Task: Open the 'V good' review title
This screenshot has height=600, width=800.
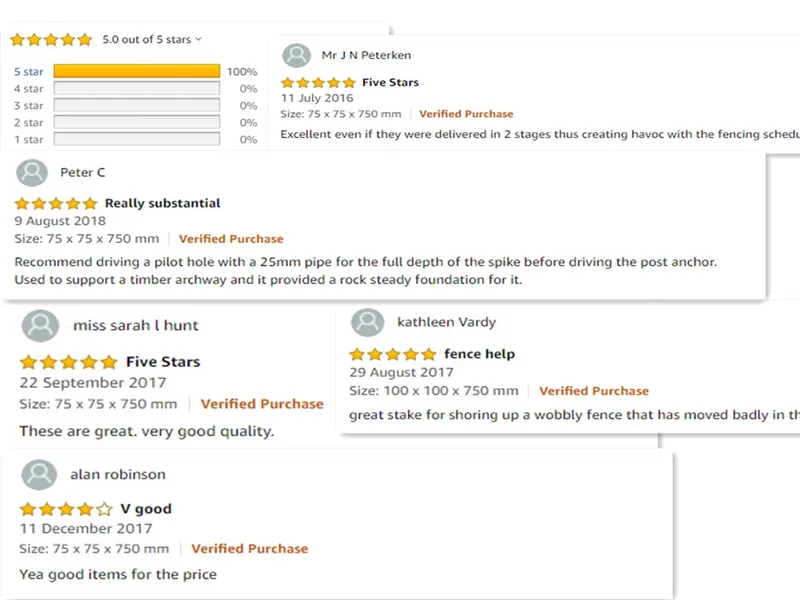Action: tap(146, 509)
